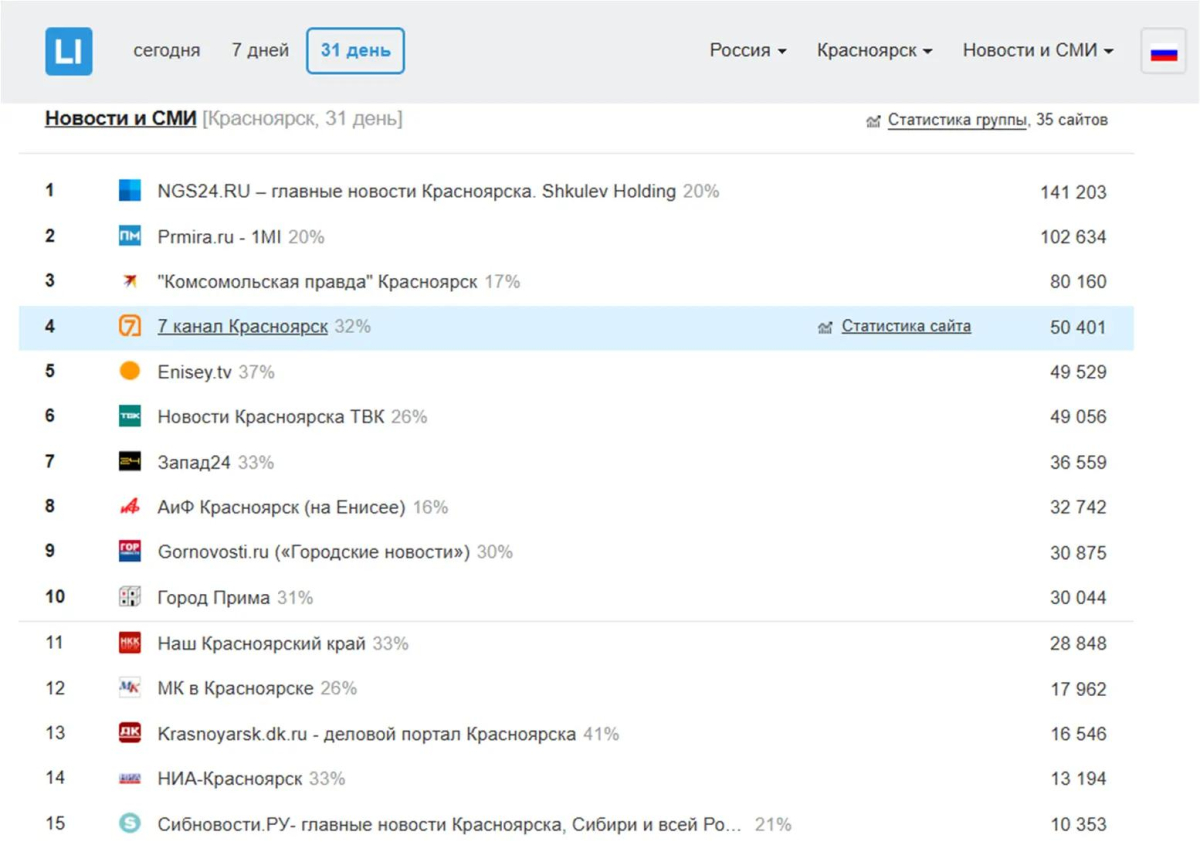Open the Новости и СМИ heading link
1200x852 pixels.
(121, 119)
